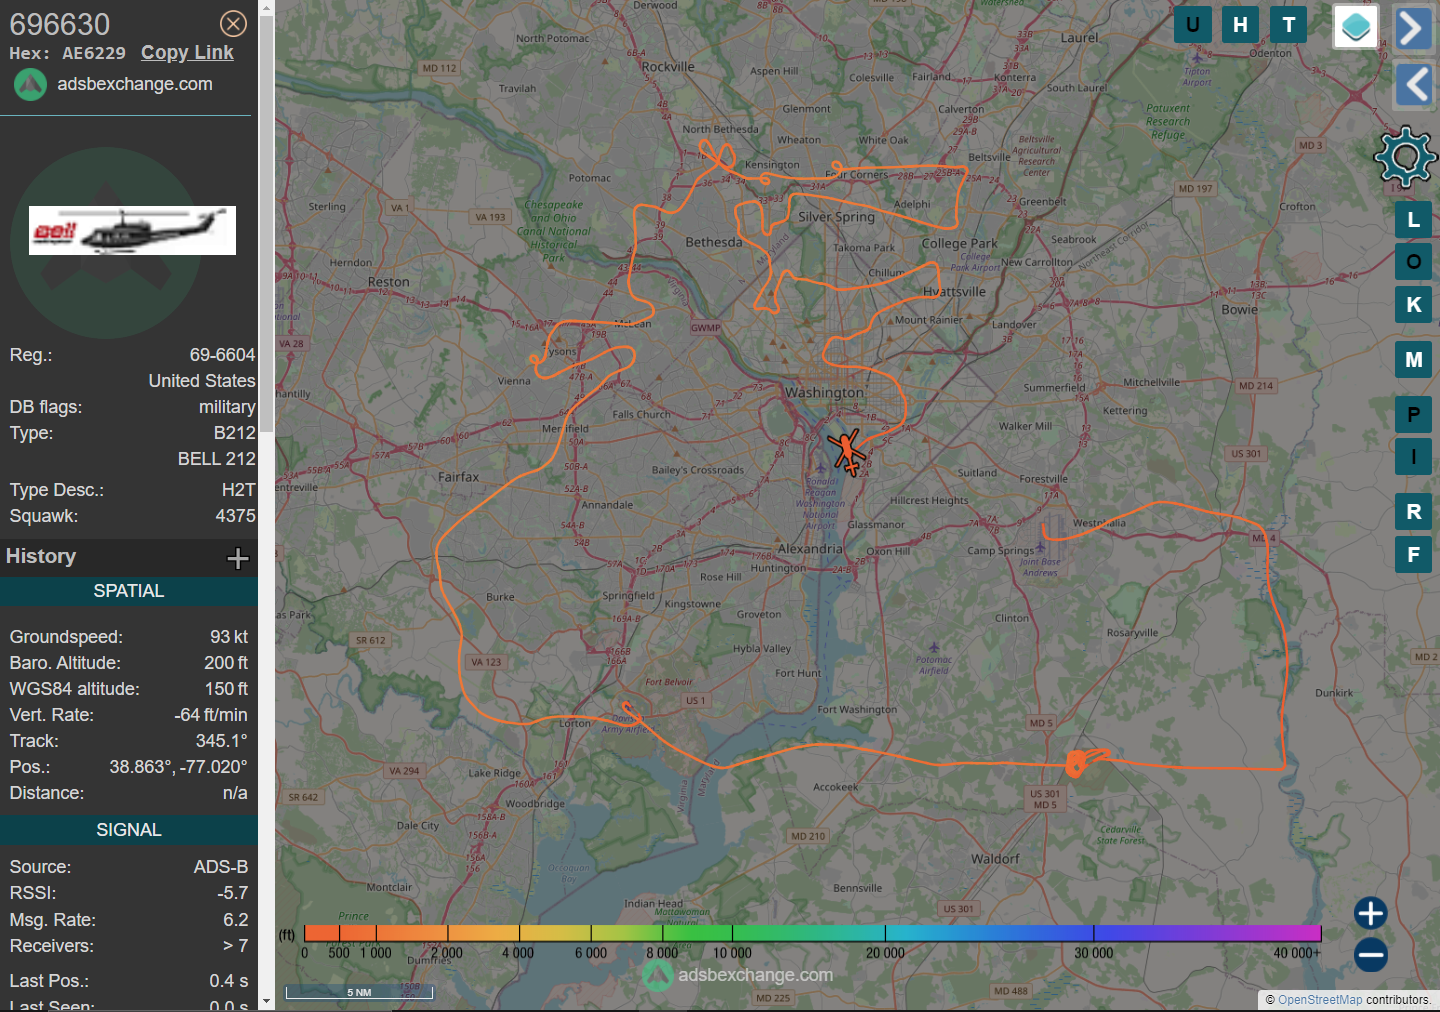Image resolution: width=1440 pixels, height=1012 pixels.
Task: Click the Baro. Altitude value 200 ft
Action: [226, 663]
